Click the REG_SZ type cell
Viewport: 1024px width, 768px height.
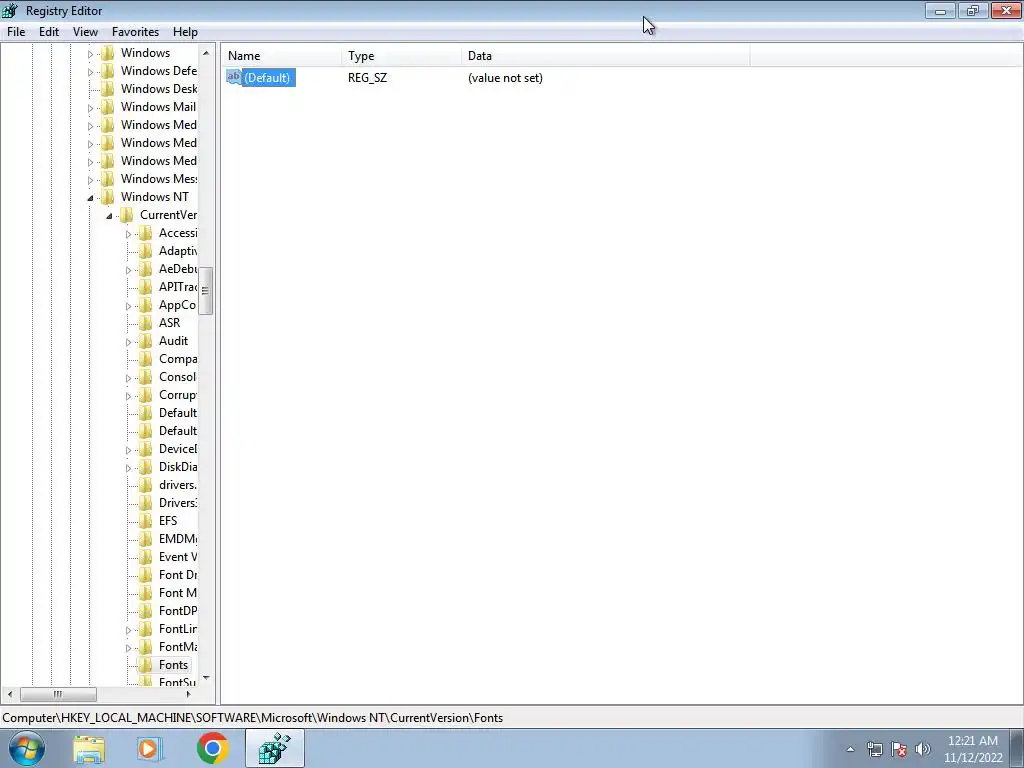click(x=367, y=78)
